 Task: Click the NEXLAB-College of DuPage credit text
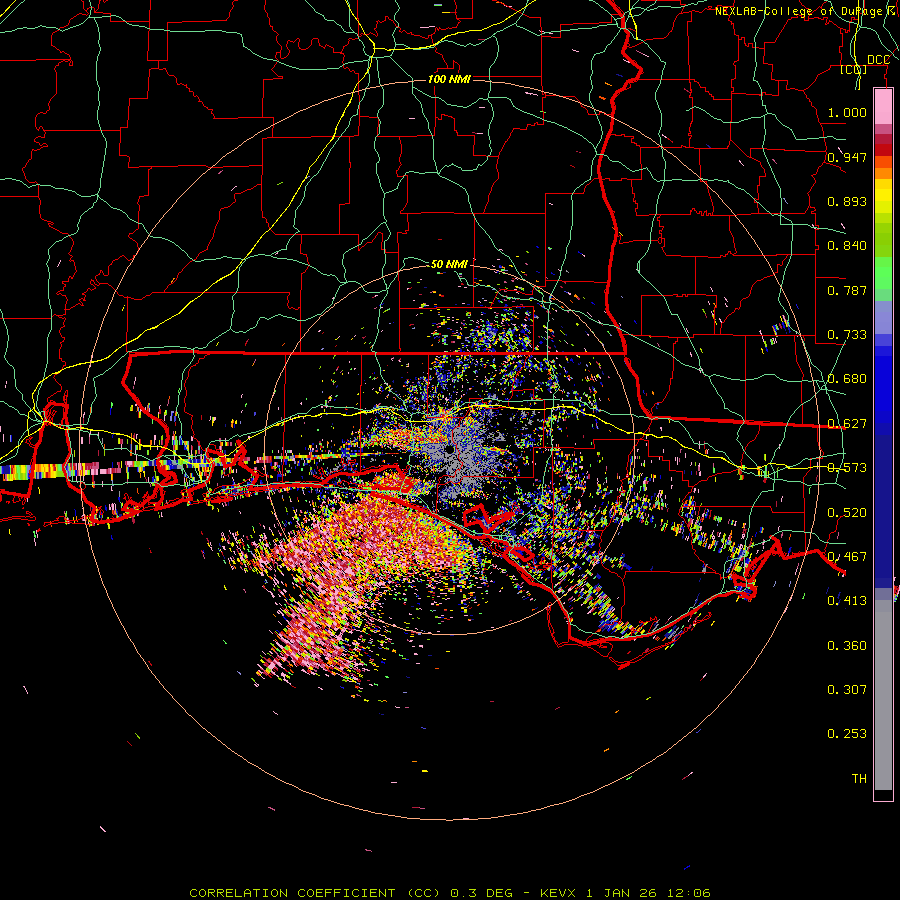(x=805, y=11)
